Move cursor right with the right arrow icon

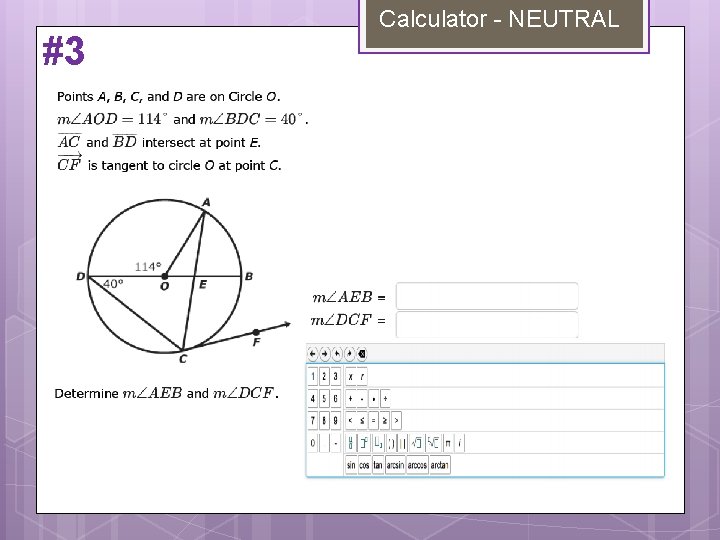tap(325, 354)
